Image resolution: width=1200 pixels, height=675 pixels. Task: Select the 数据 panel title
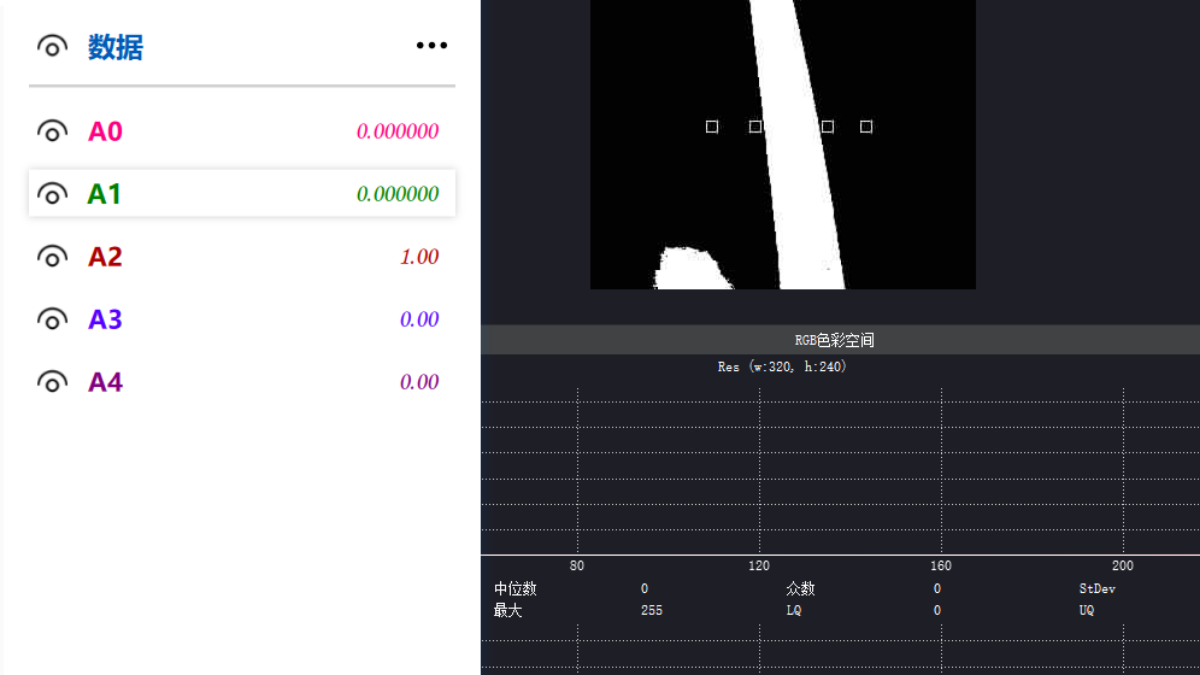pyautogui.click(x=116, y=46)
